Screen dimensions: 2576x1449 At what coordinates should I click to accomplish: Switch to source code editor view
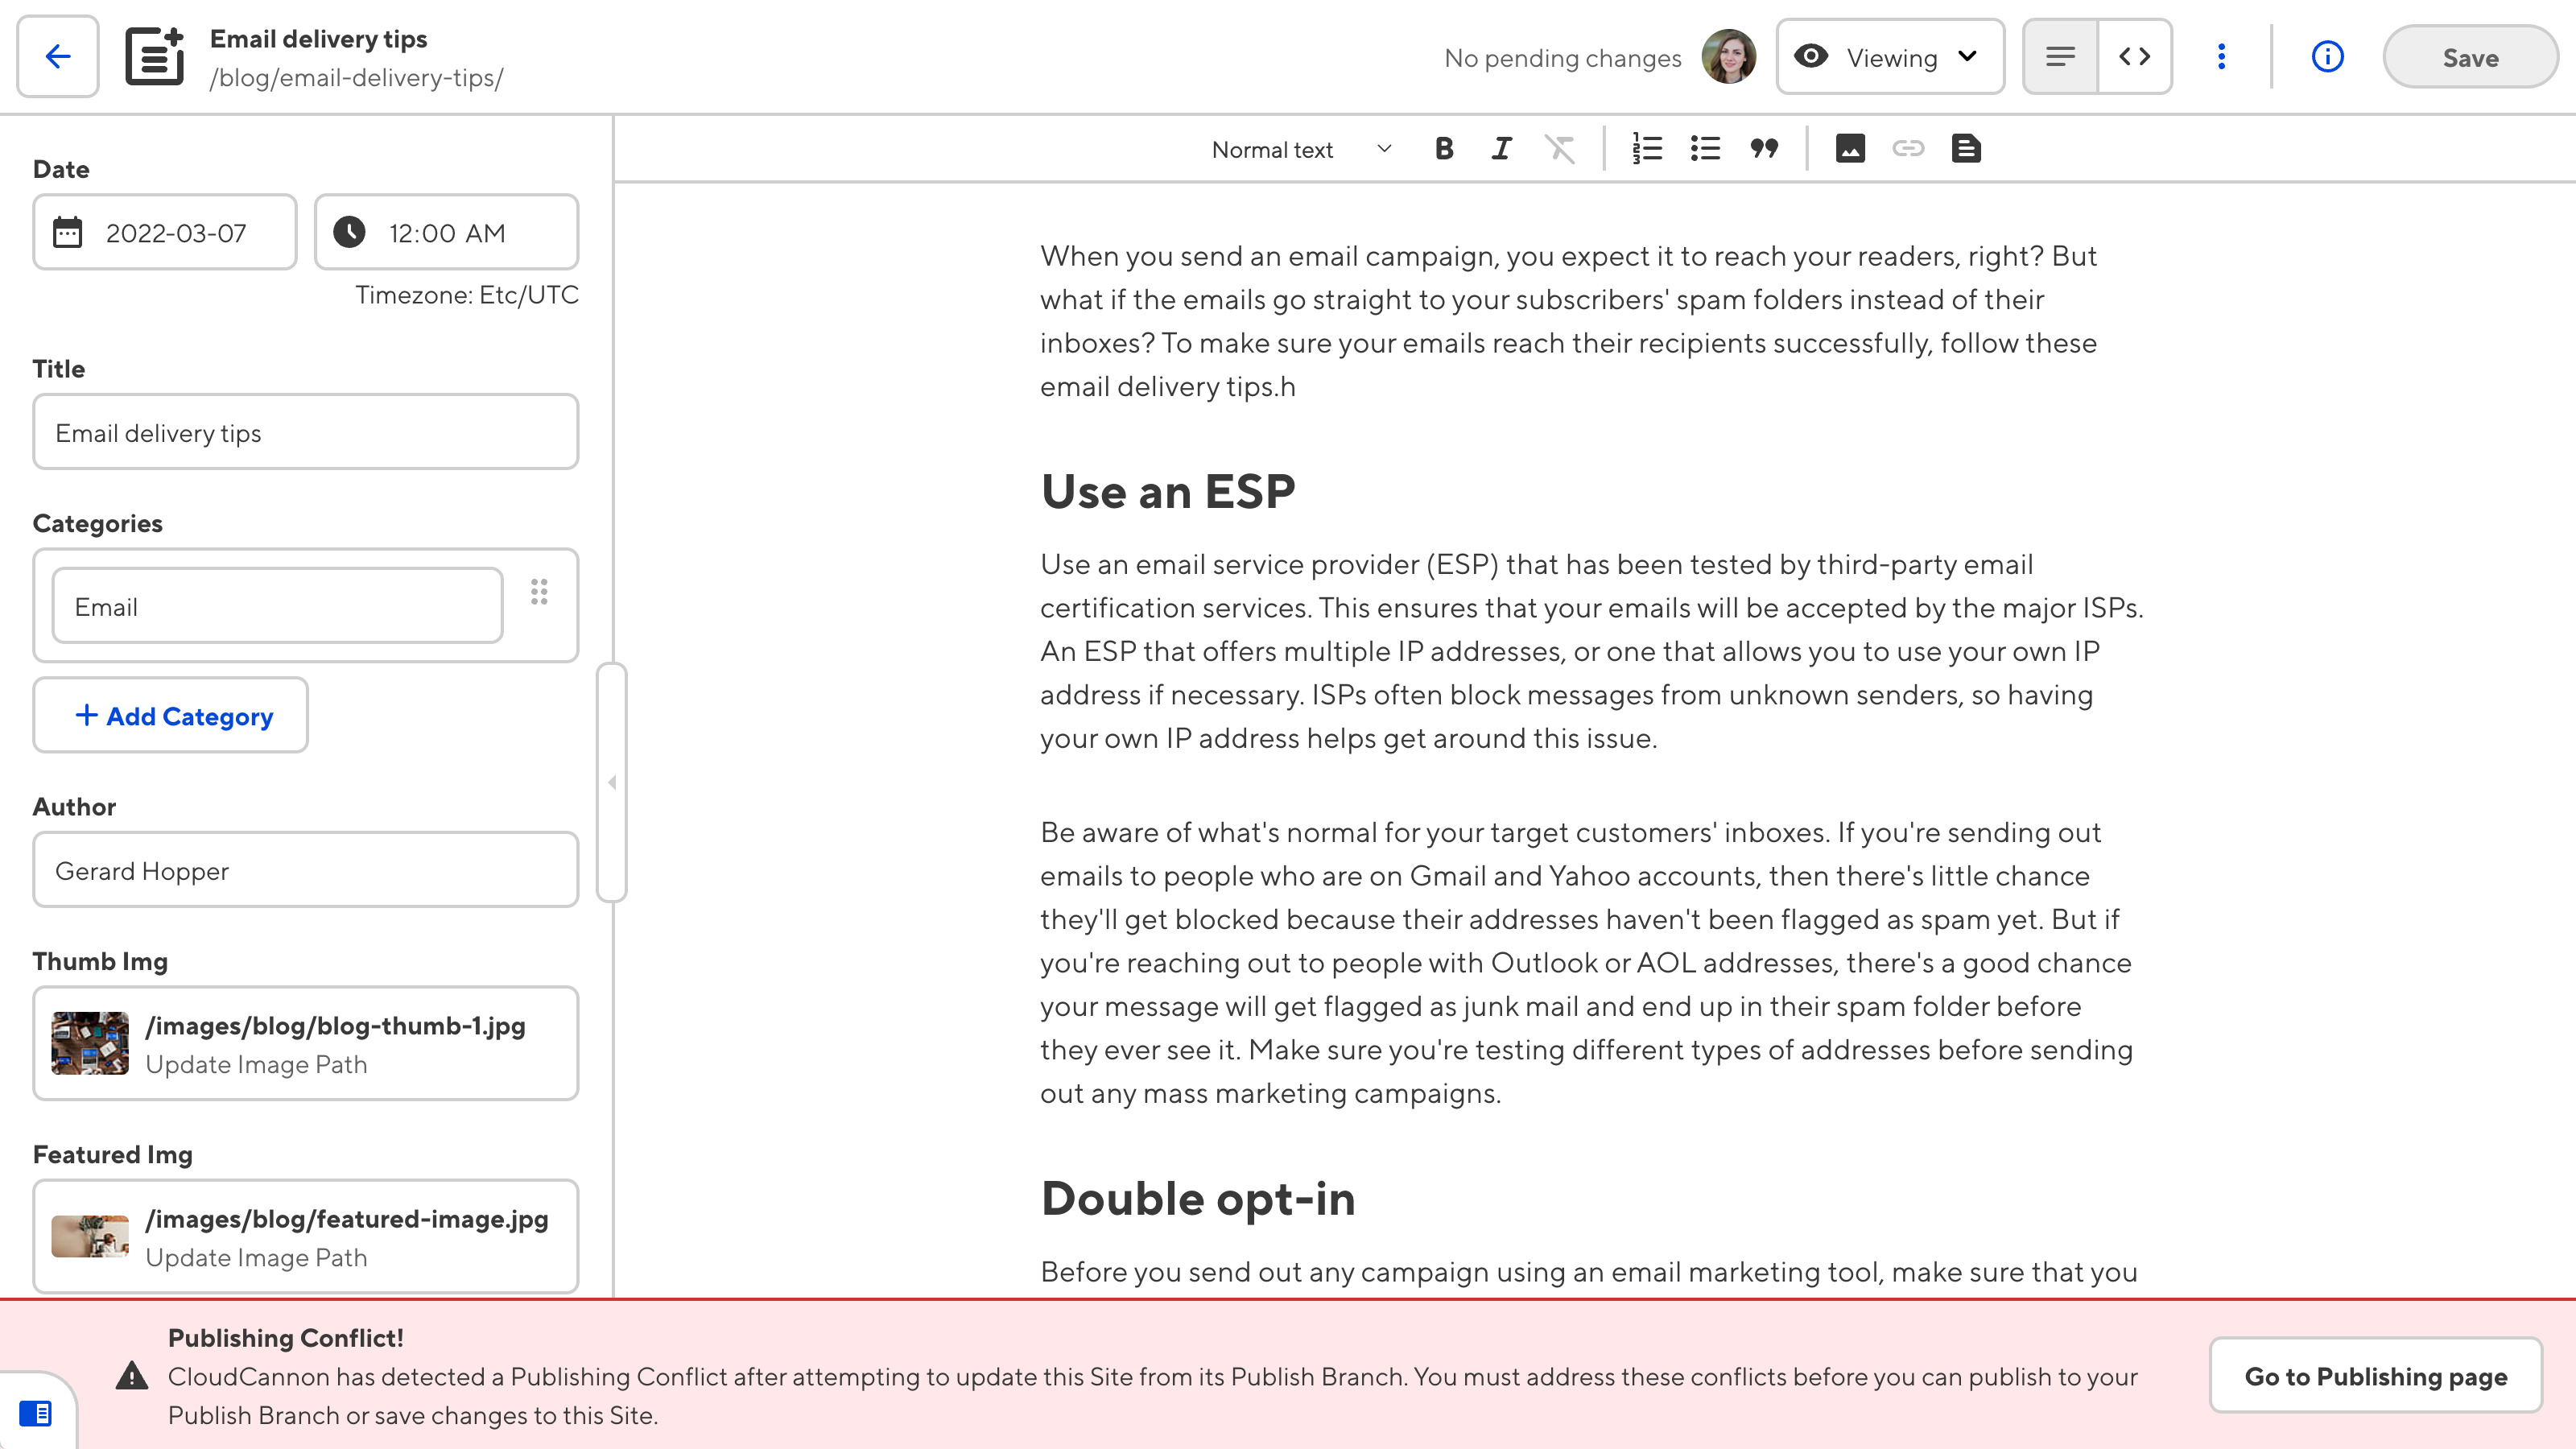pos(2134,56)
